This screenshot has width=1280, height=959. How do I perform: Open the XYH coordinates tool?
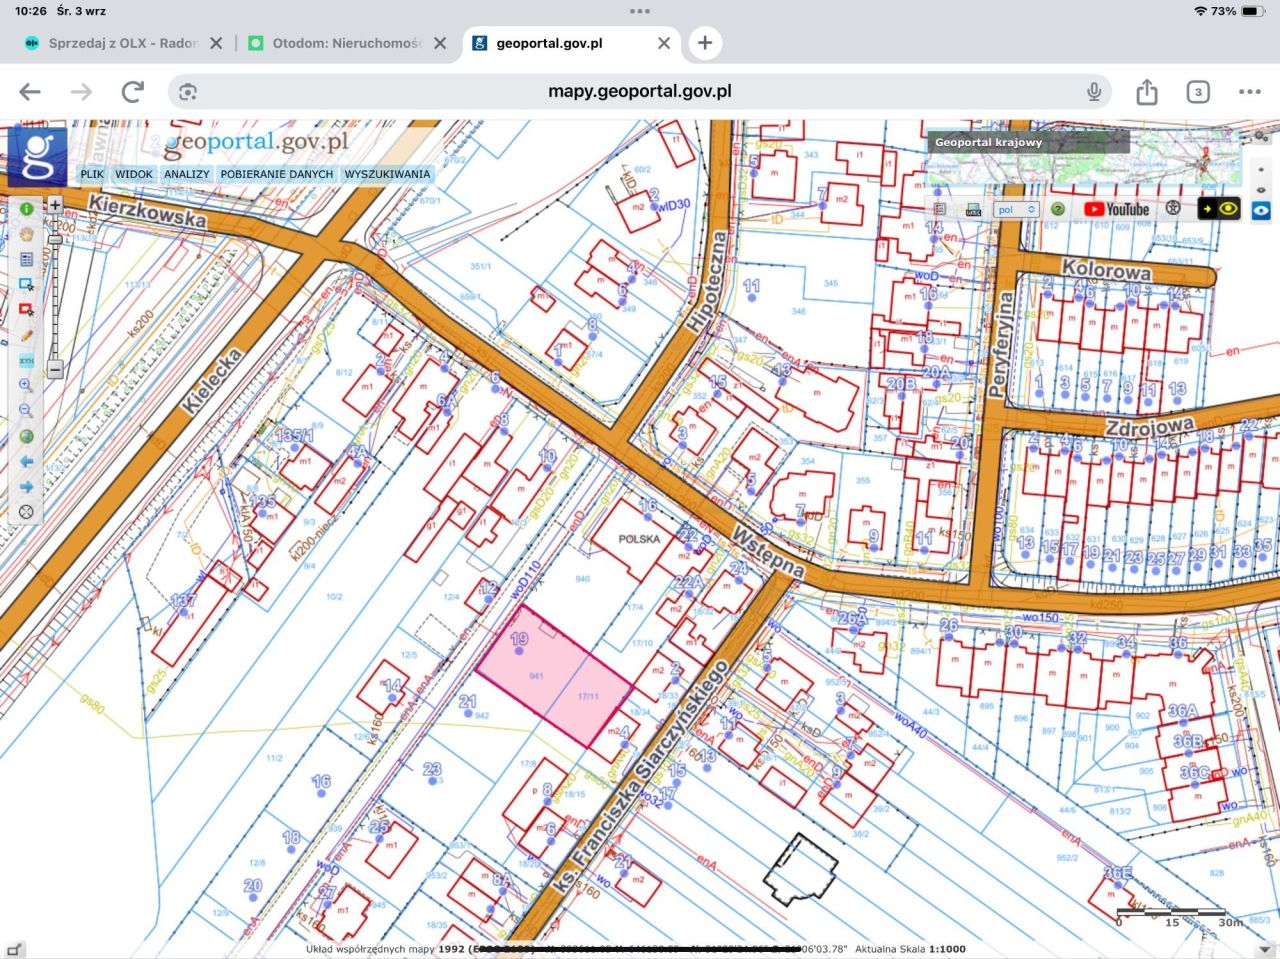pos(27,360)
